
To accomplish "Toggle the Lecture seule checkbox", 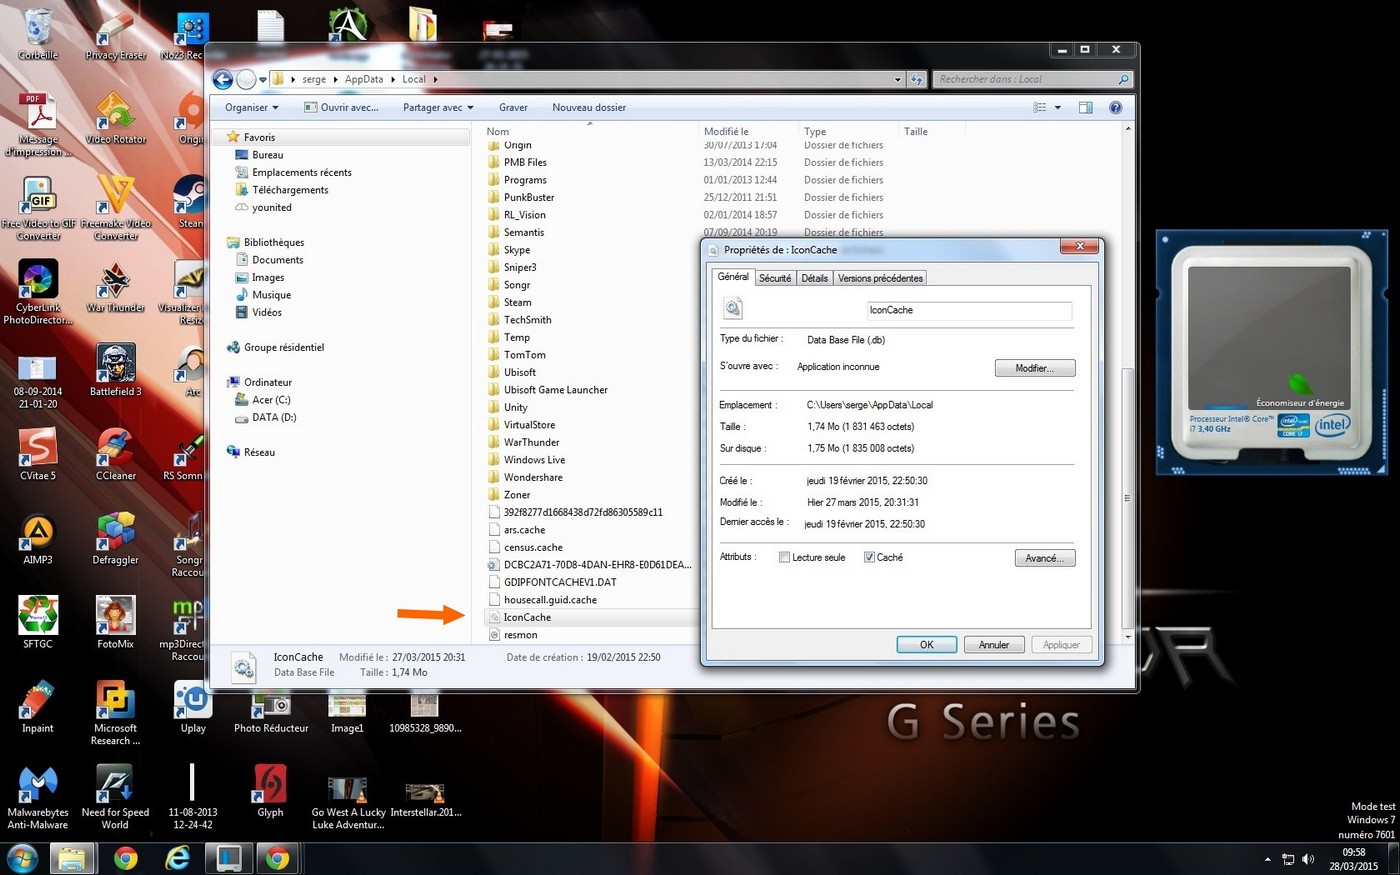I will click(784, 558).
